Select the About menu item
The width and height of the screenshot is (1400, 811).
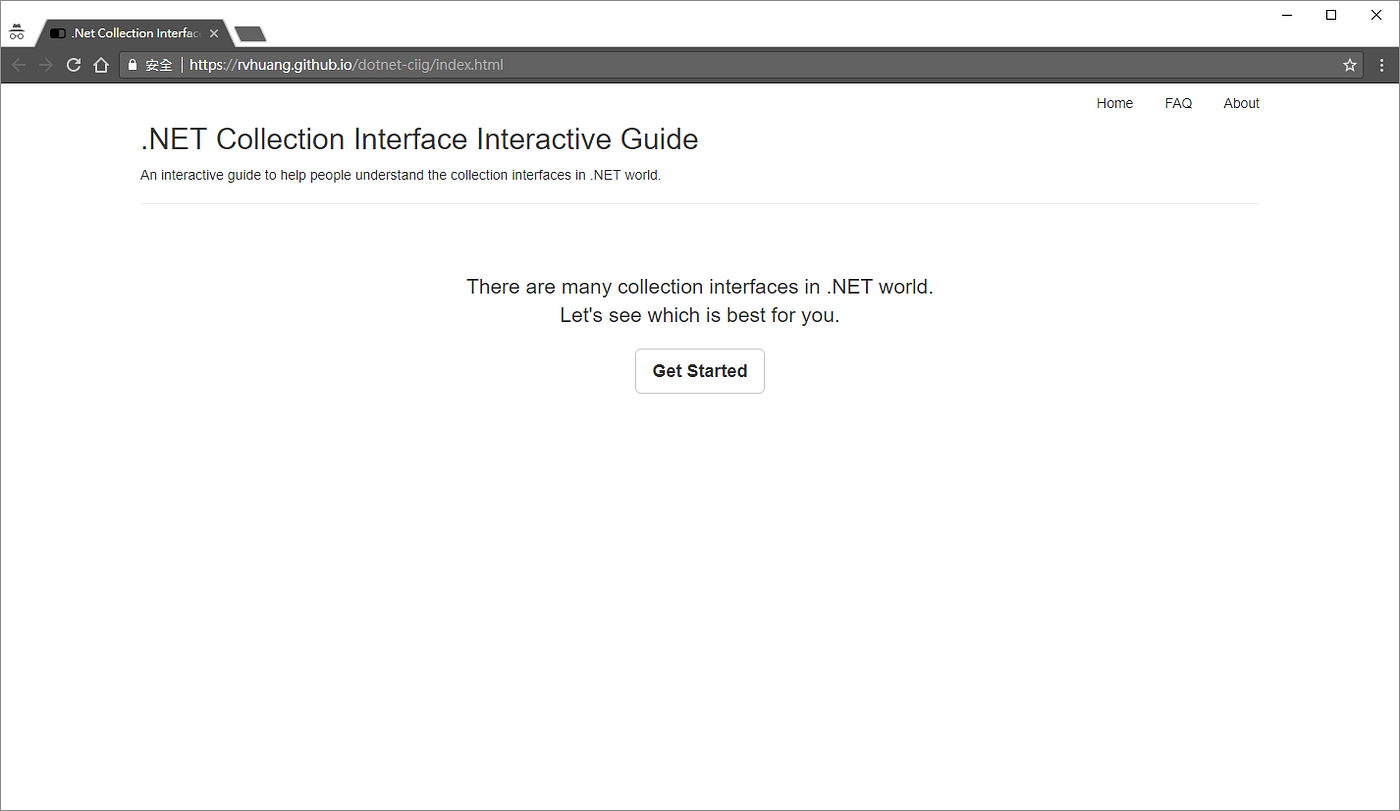(1241, 103)
